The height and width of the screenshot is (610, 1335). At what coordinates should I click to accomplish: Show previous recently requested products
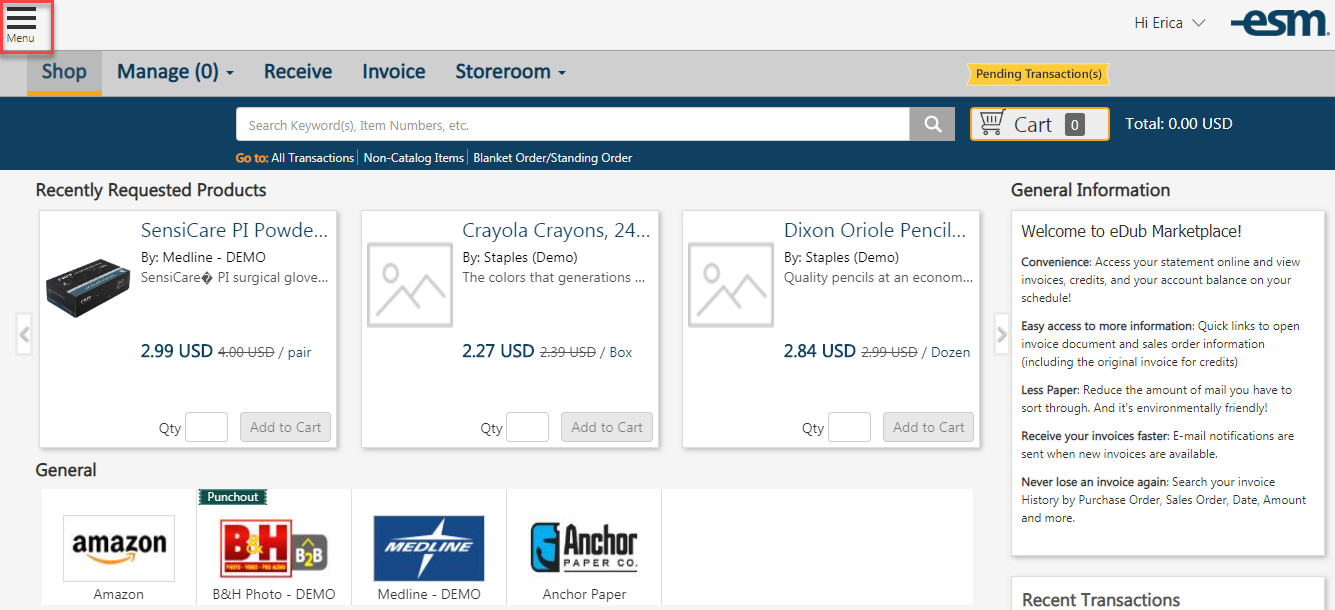[x=25, y=335]
